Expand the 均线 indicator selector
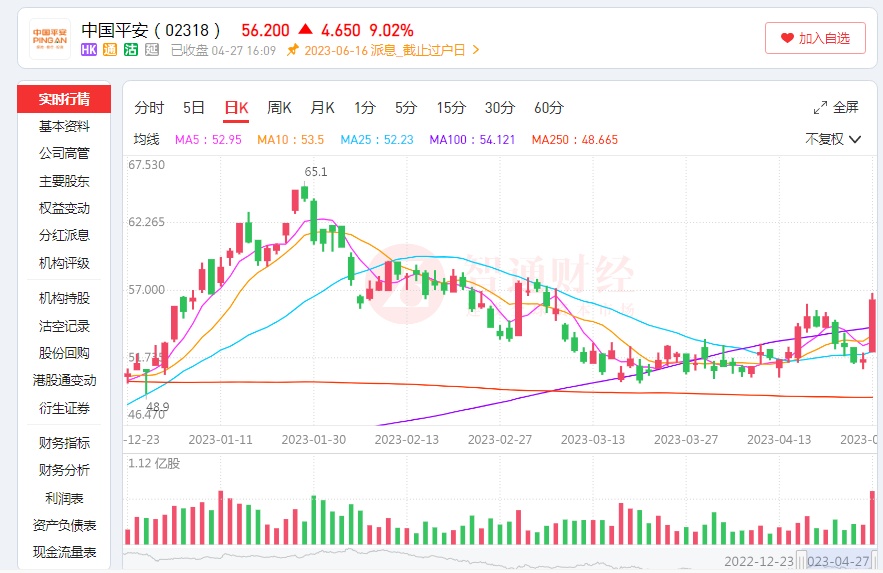 coord(147,140)
